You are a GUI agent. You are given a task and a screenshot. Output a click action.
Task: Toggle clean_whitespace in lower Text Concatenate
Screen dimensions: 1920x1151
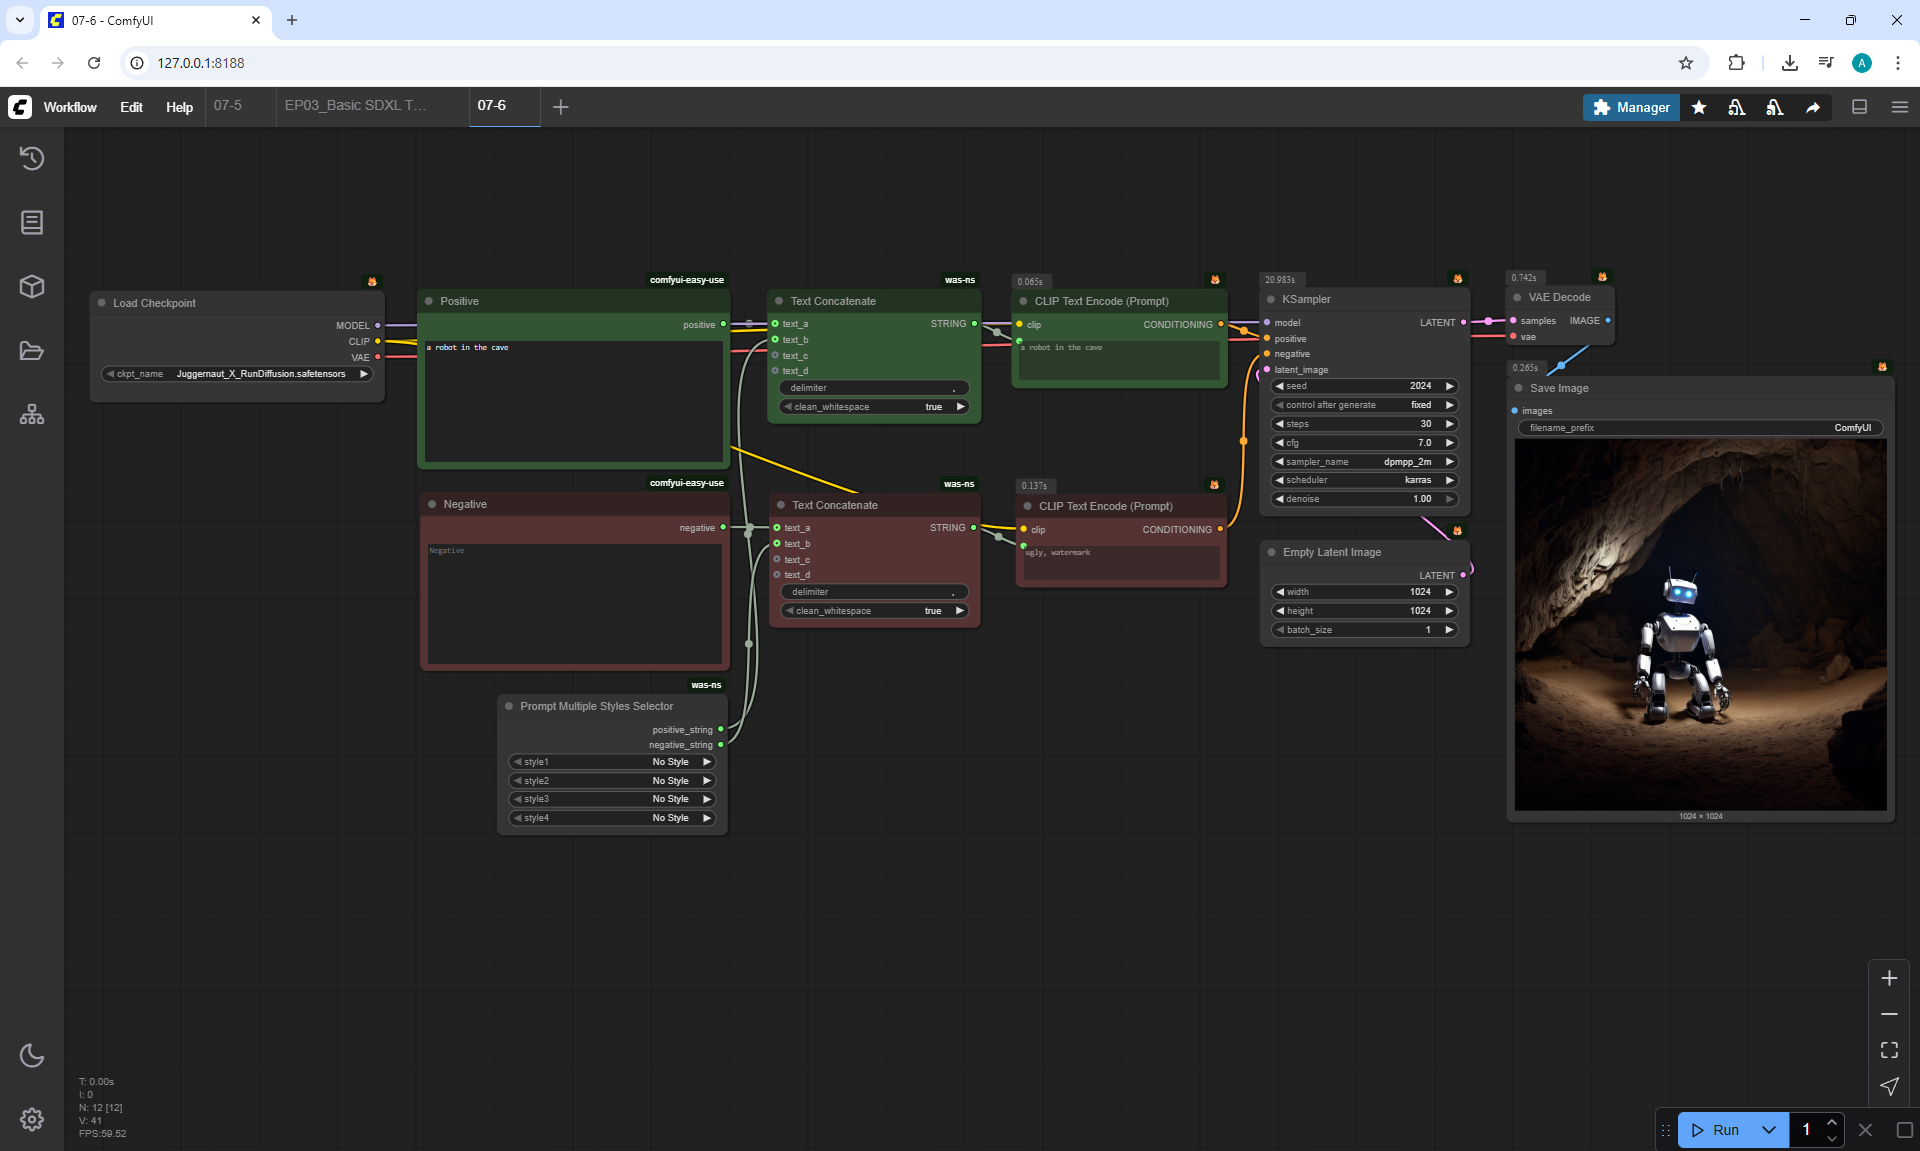[874, 611]
